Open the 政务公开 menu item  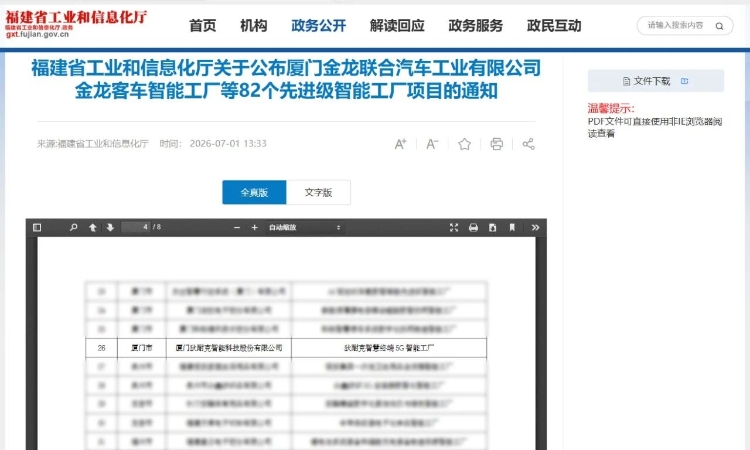coord(319,26)
